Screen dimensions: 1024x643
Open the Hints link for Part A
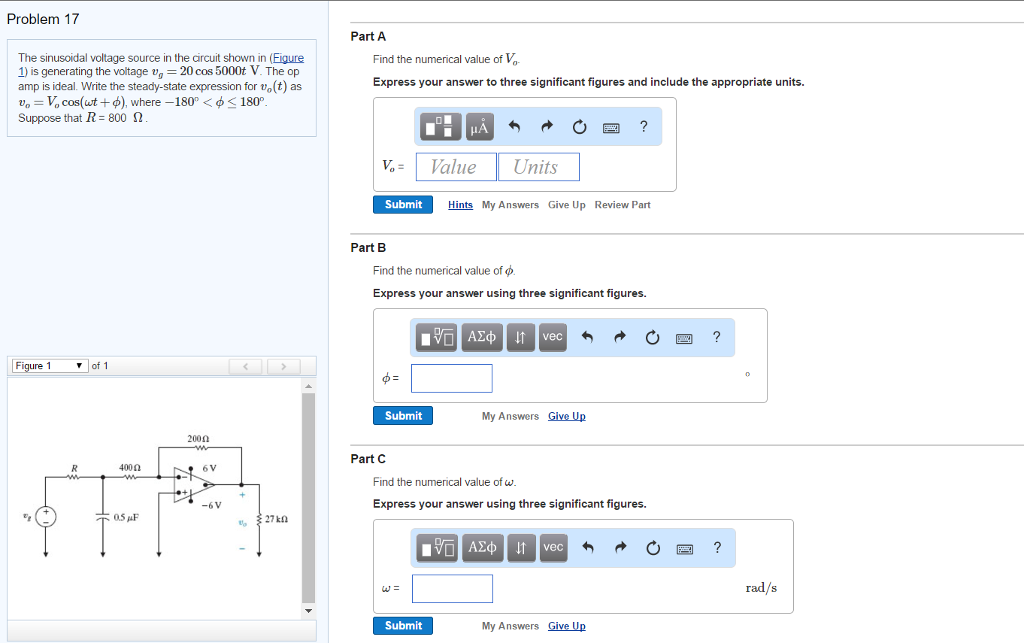(460, 205)
